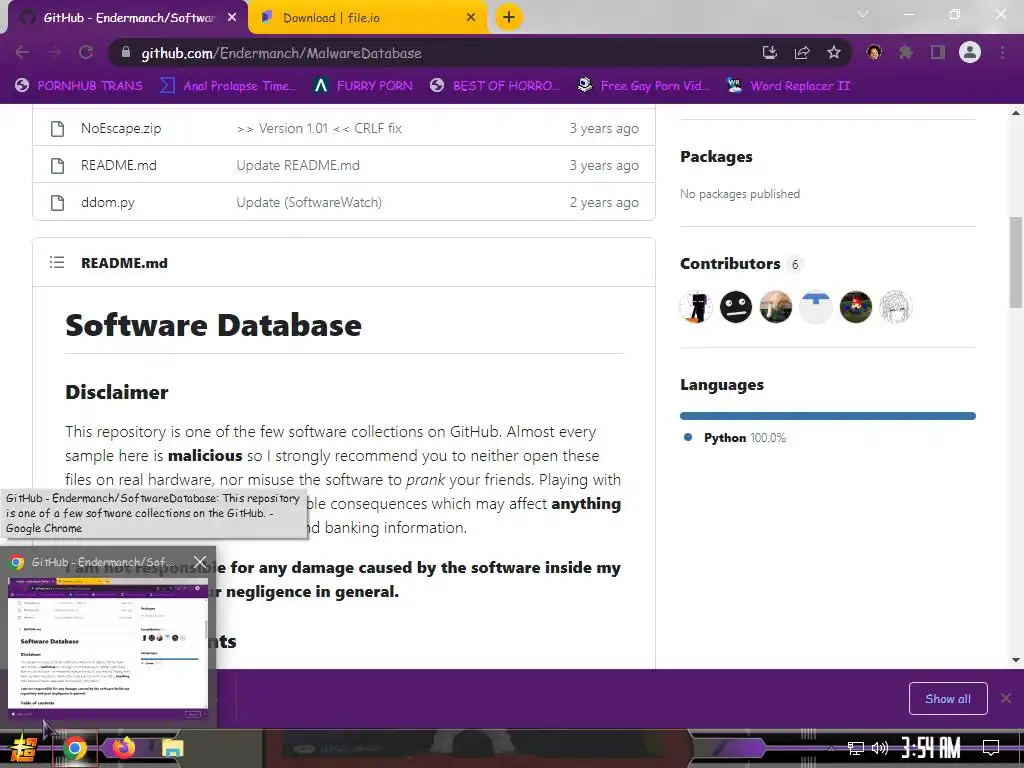1024x768 pixels.
Task: Click the file icon beside README.md row
Action: tap(57, 165)
